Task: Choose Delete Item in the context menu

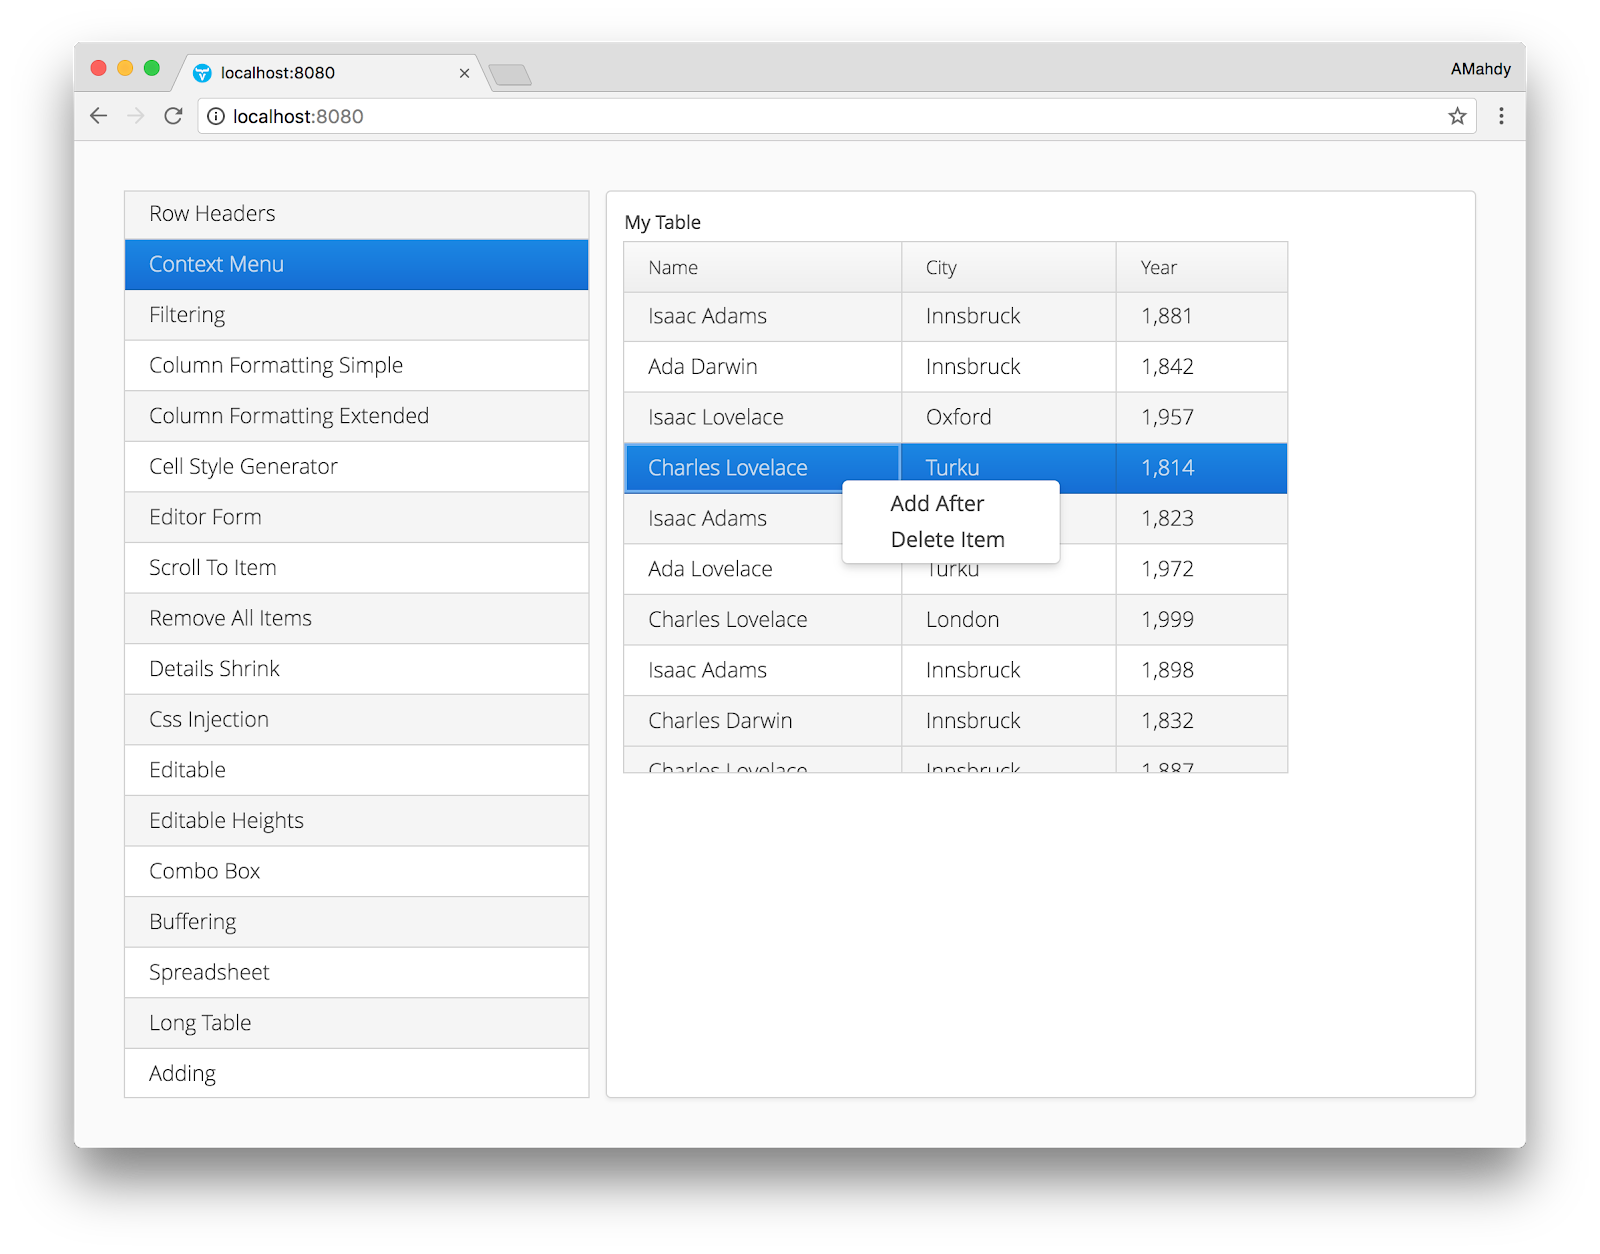Action: click(948, 539)
